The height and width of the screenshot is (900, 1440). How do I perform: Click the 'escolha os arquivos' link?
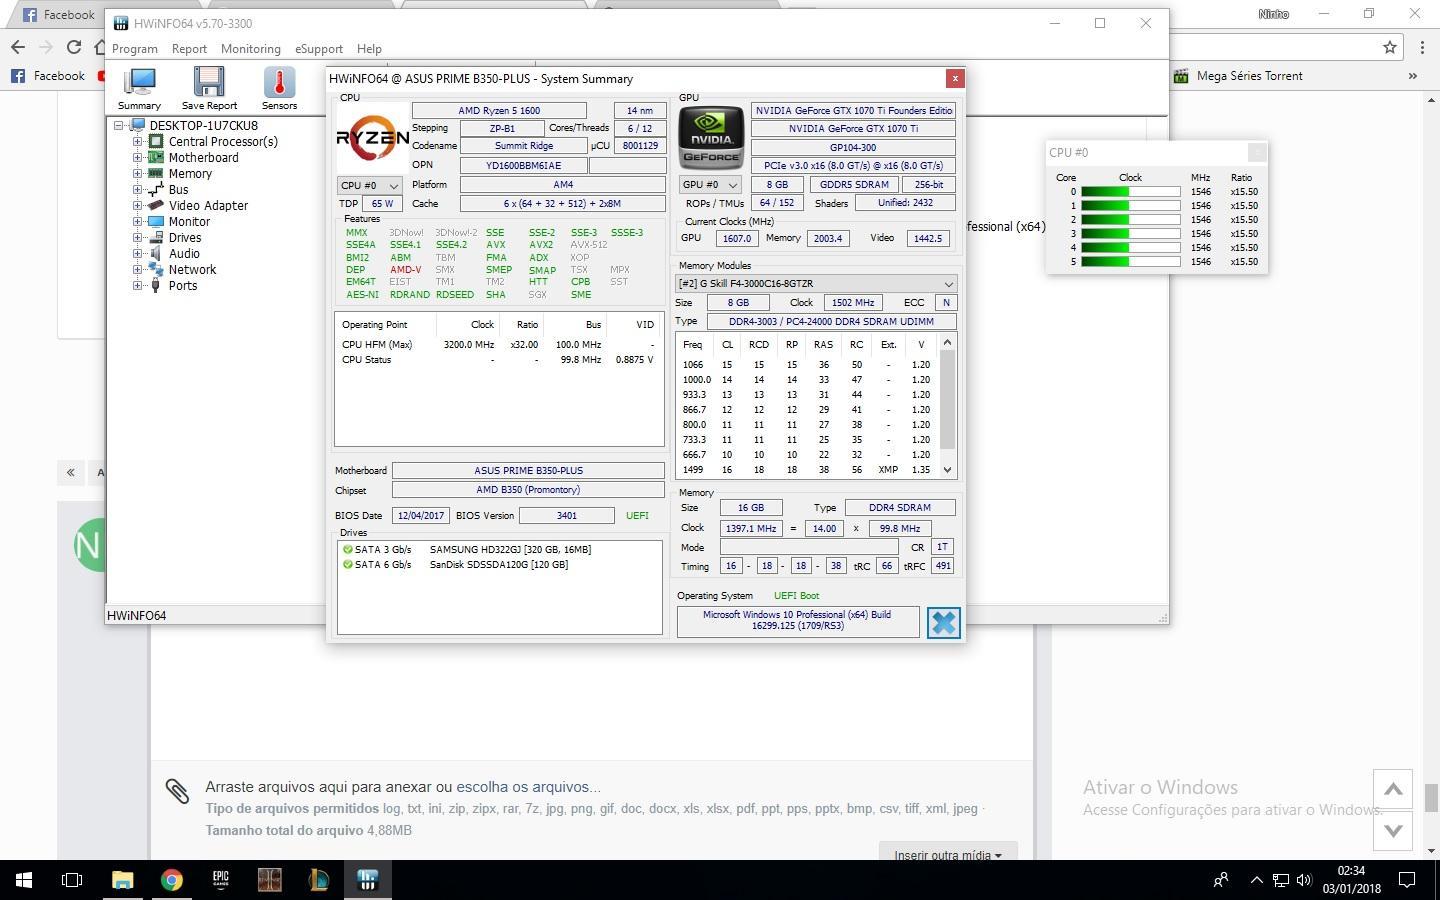tap(528, 787)
